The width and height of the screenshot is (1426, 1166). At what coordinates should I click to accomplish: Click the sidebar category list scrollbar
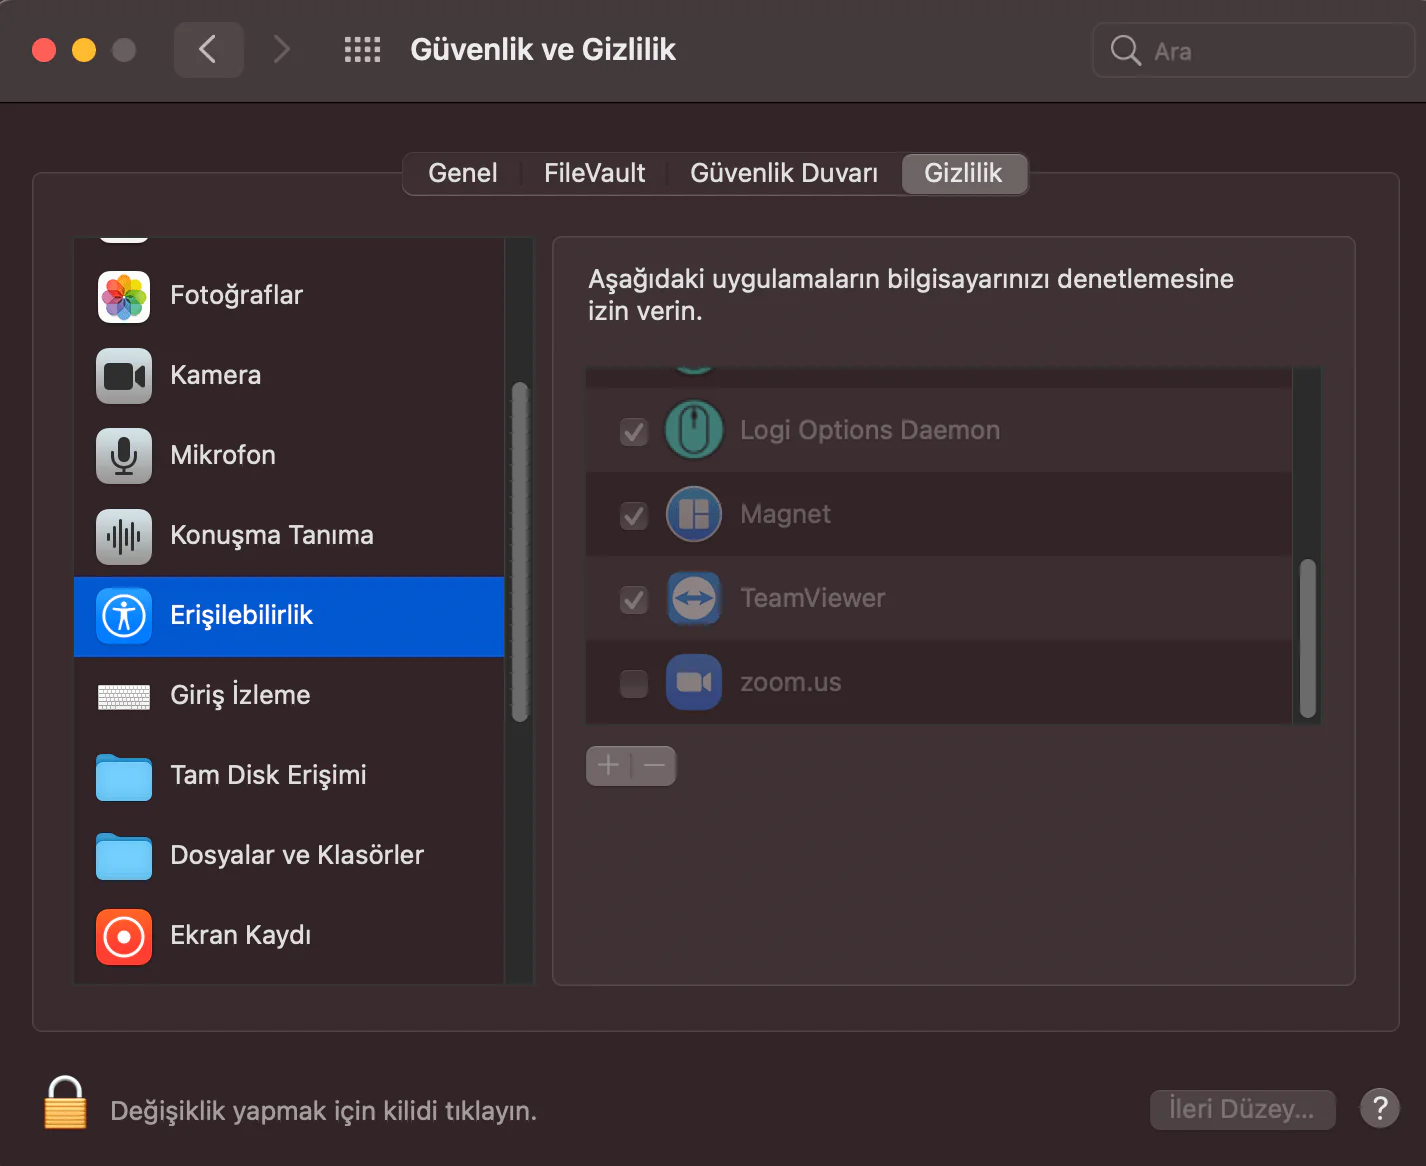point(519,552)
